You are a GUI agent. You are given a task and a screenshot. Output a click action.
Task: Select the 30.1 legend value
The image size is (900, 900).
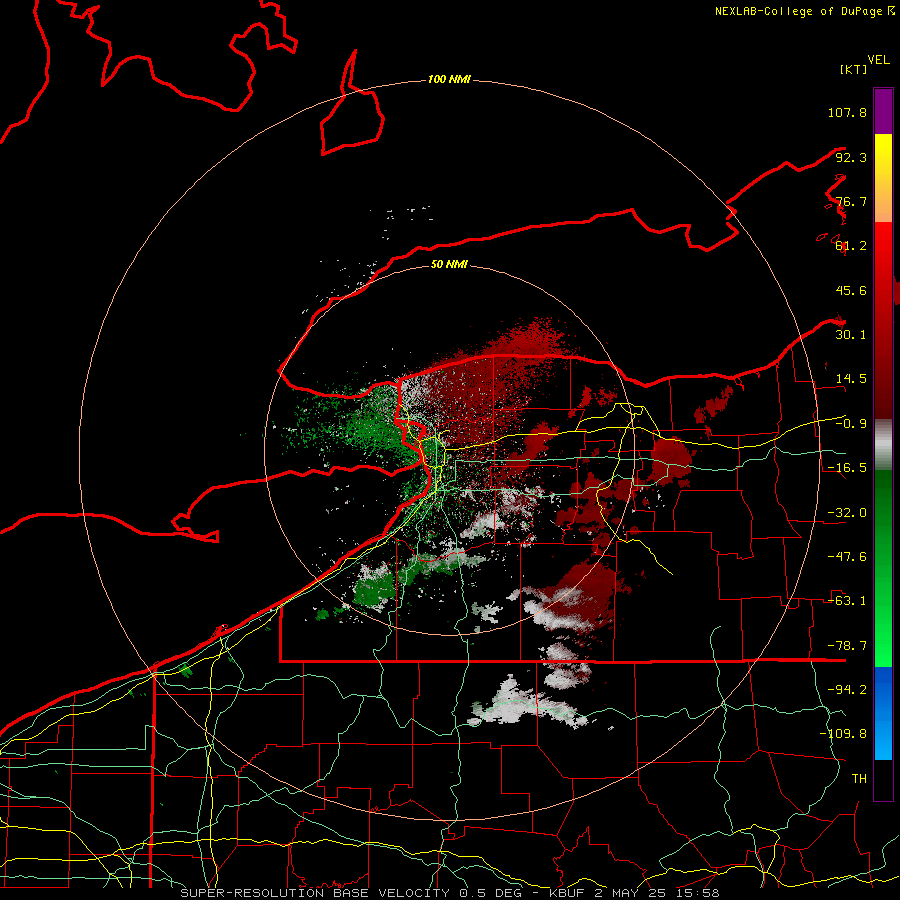point(851,335)
